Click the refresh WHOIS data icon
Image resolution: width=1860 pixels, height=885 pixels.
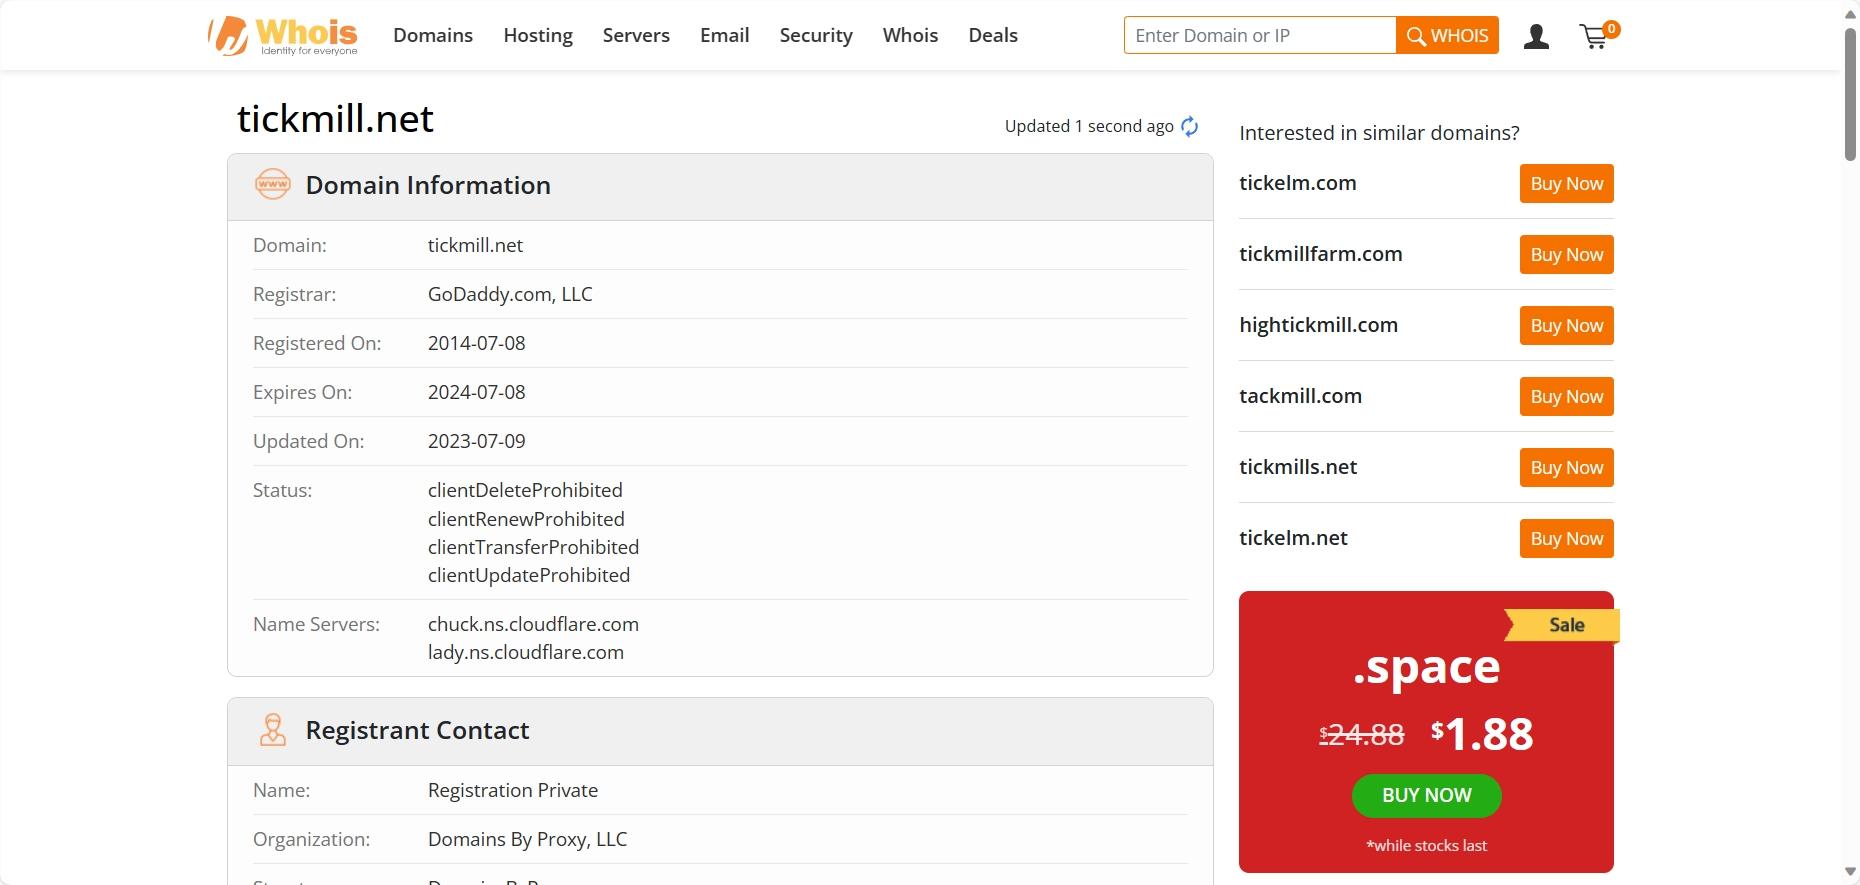(x=1189, y=126)
